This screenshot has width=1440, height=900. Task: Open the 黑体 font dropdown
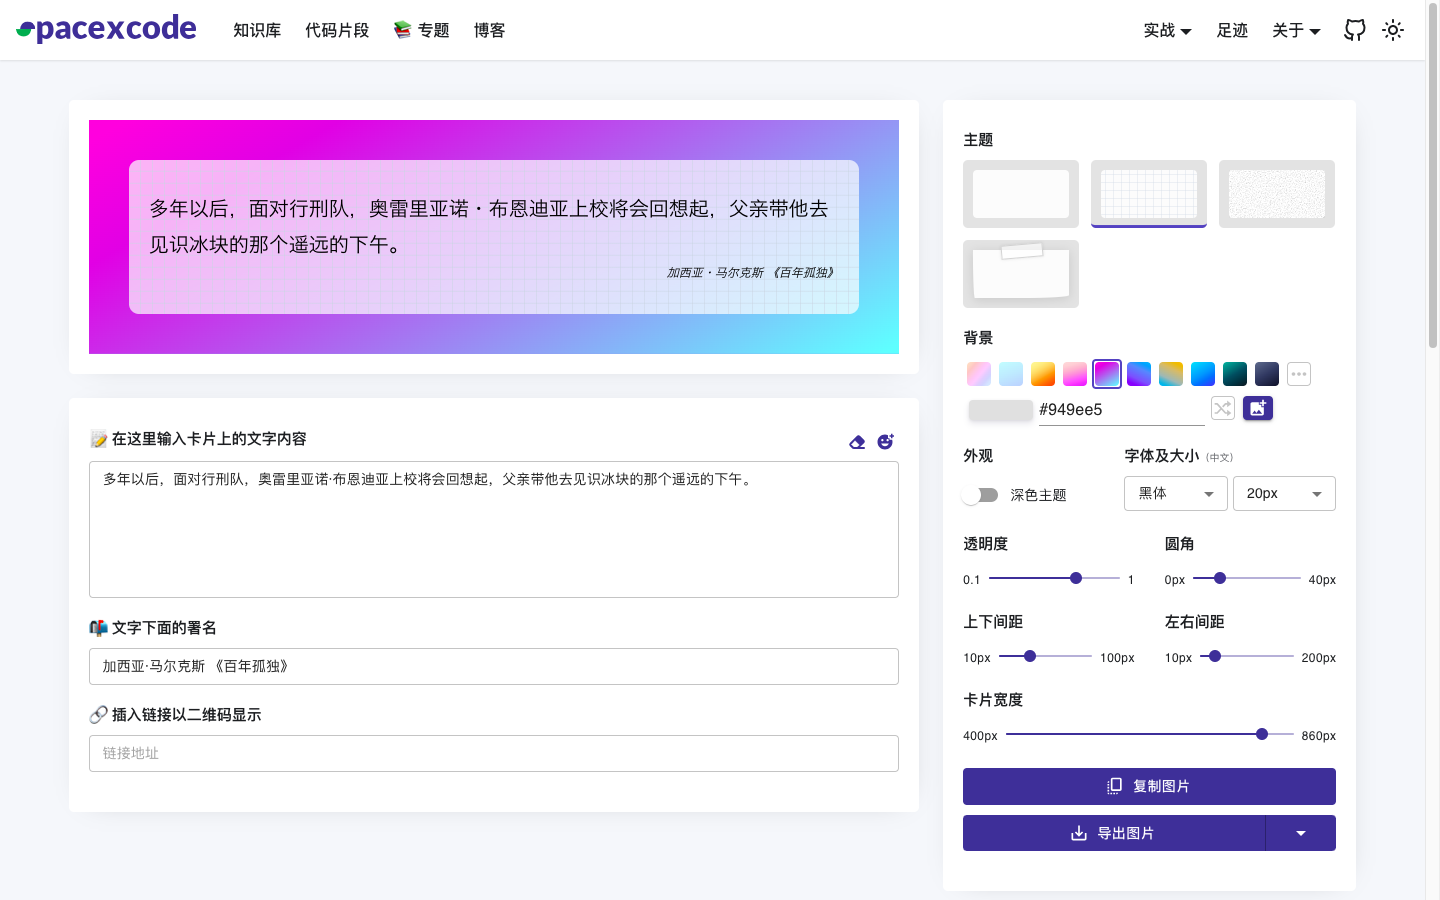click(1175, 493)
